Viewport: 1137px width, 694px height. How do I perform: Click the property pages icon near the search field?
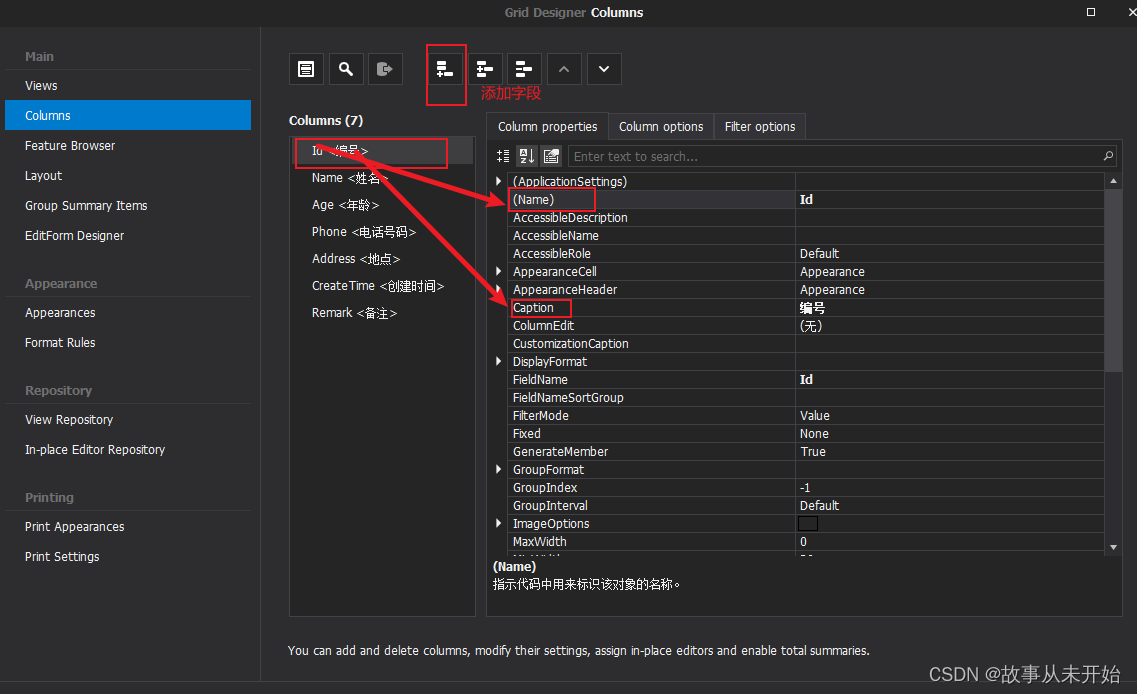[x=551, y=155]
